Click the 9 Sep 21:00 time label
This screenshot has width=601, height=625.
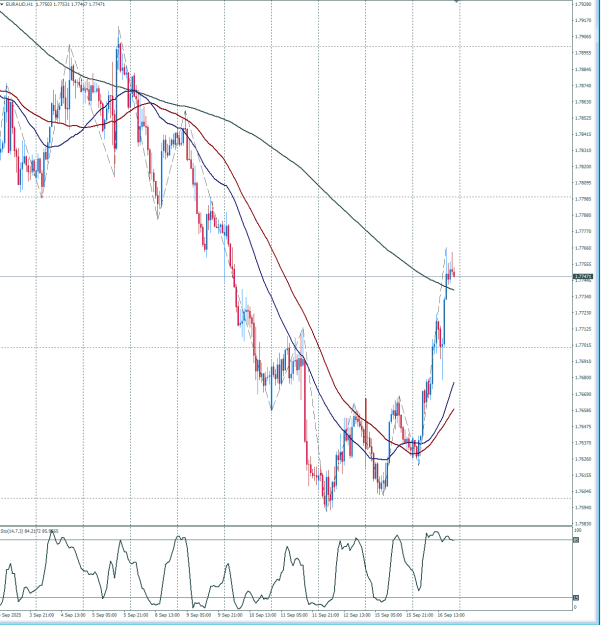[x=230, y=615]
